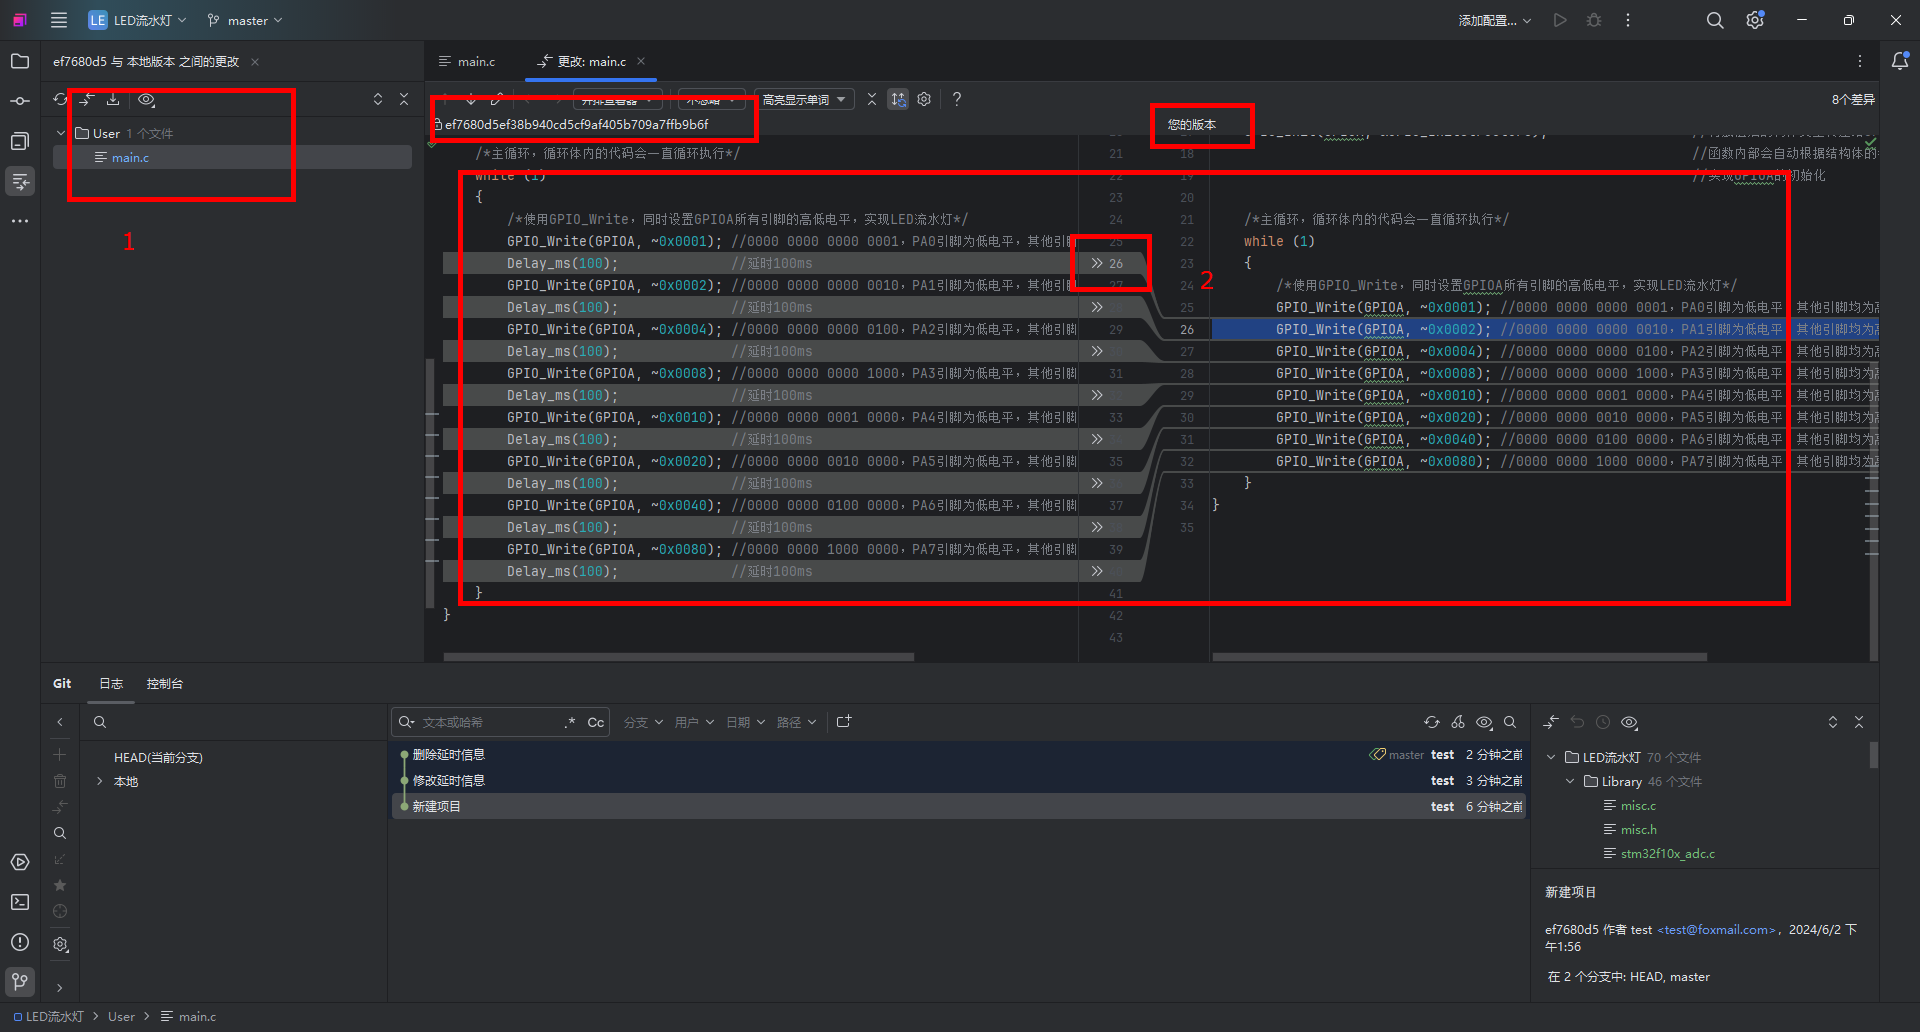
Task: Switch to the main.c editor tab
Action: pyautogui.click(x=468, y=61)
